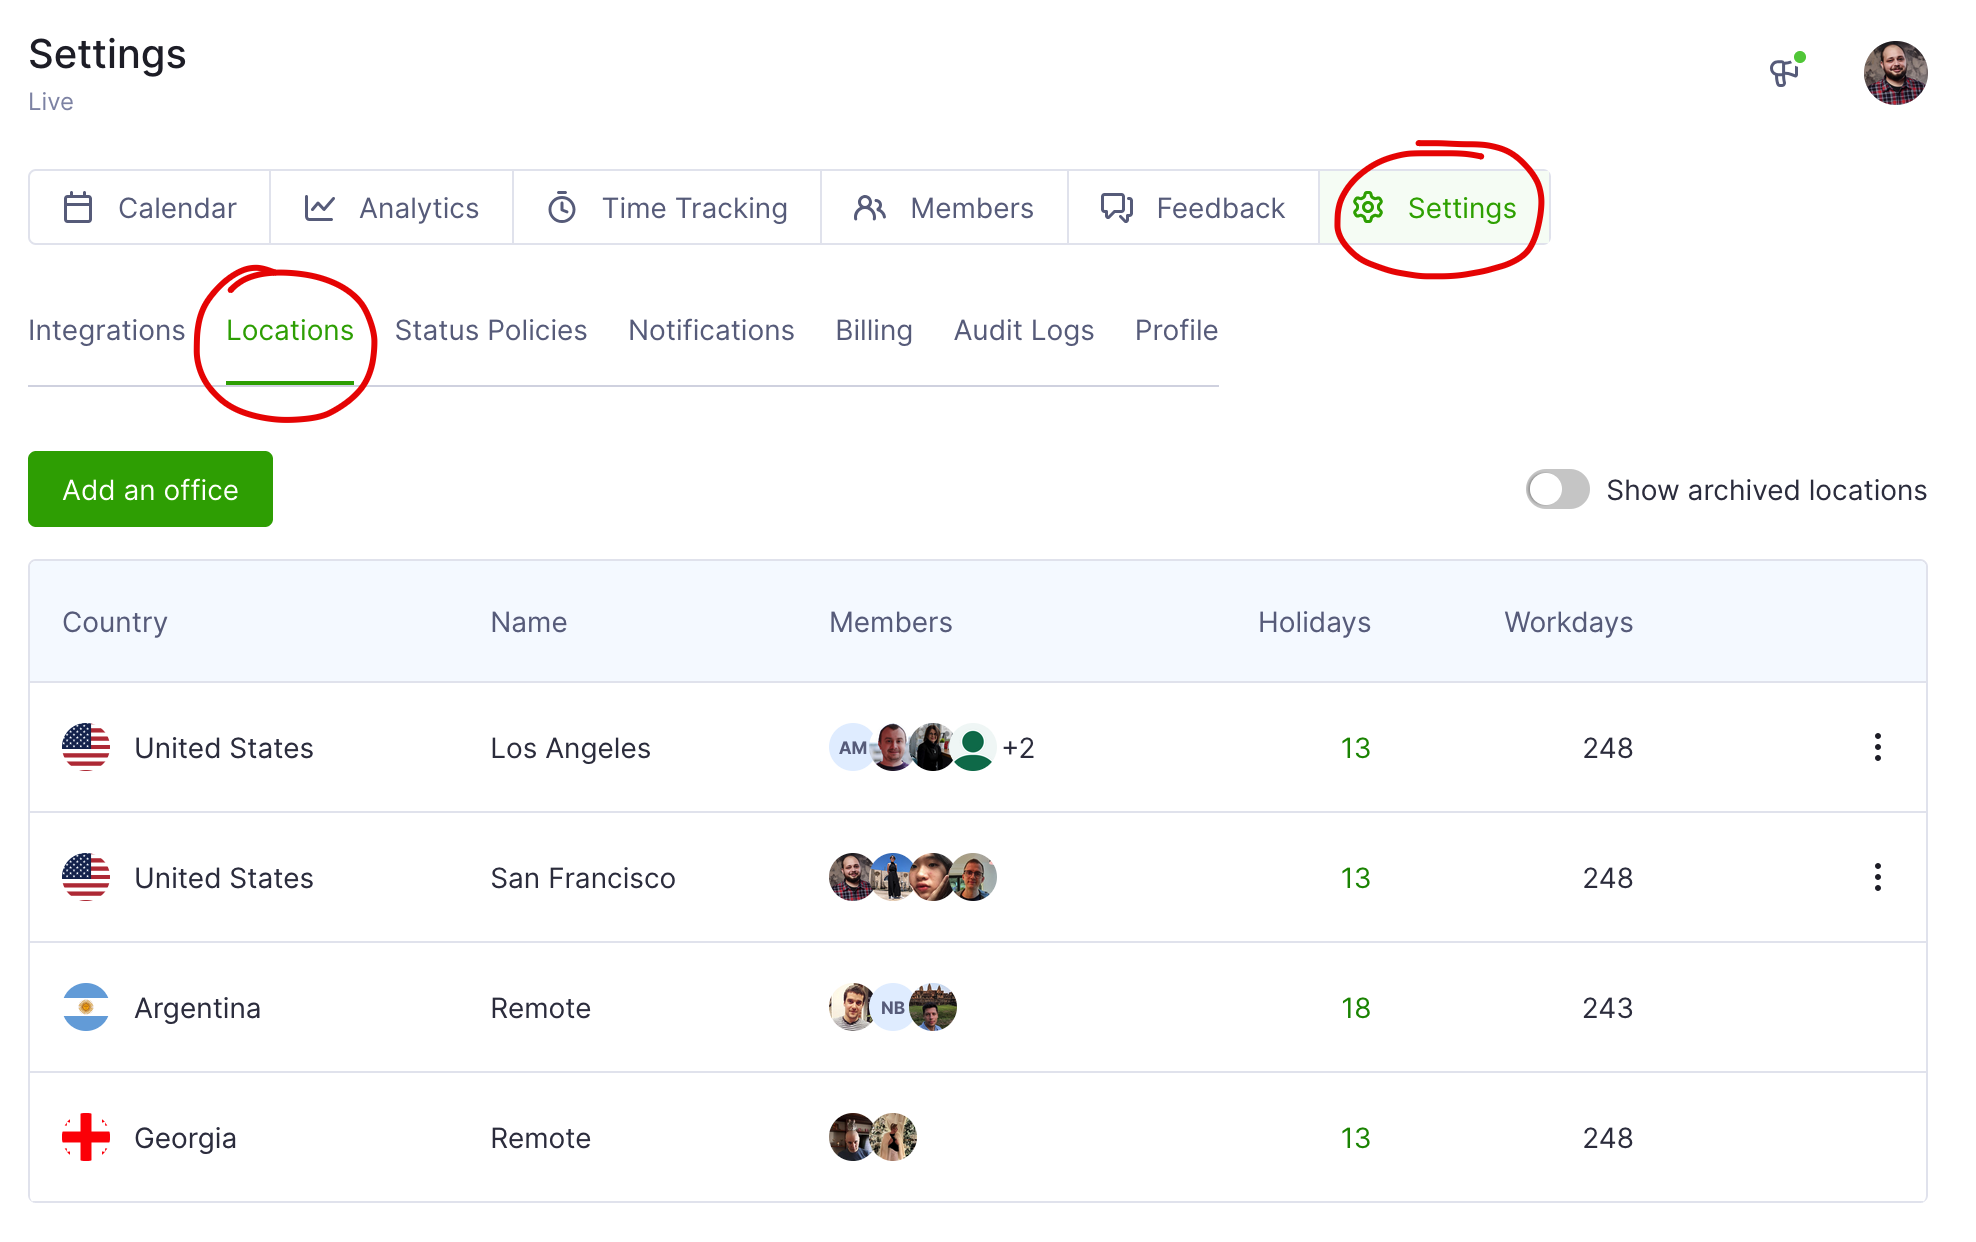The height and width of the screenshot is (1242, 1976).
Task: Click the Country column header
Action: point(115,622)
